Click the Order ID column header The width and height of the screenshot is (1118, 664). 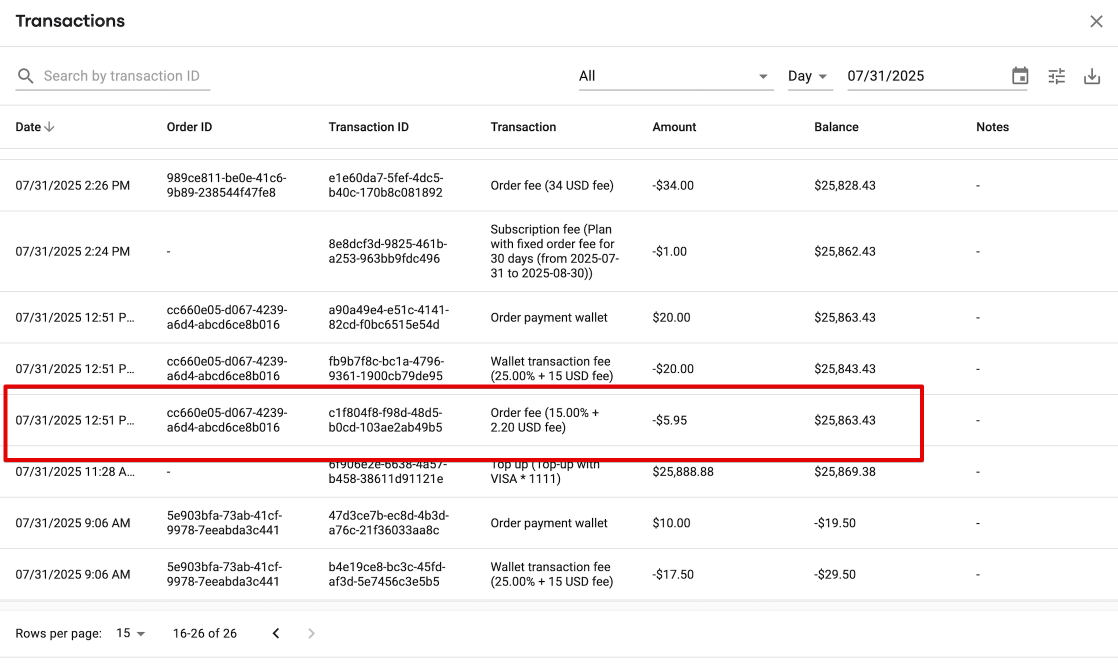pyautogui.click(x=189, y=127)
